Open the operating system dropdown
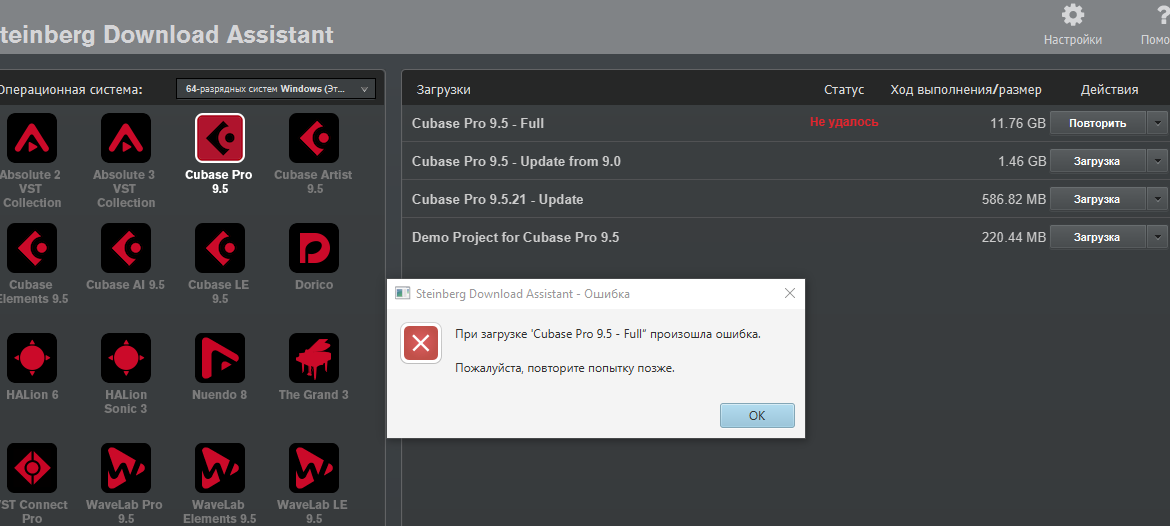Screen dimensions: 1170x526 click(276, 89)
